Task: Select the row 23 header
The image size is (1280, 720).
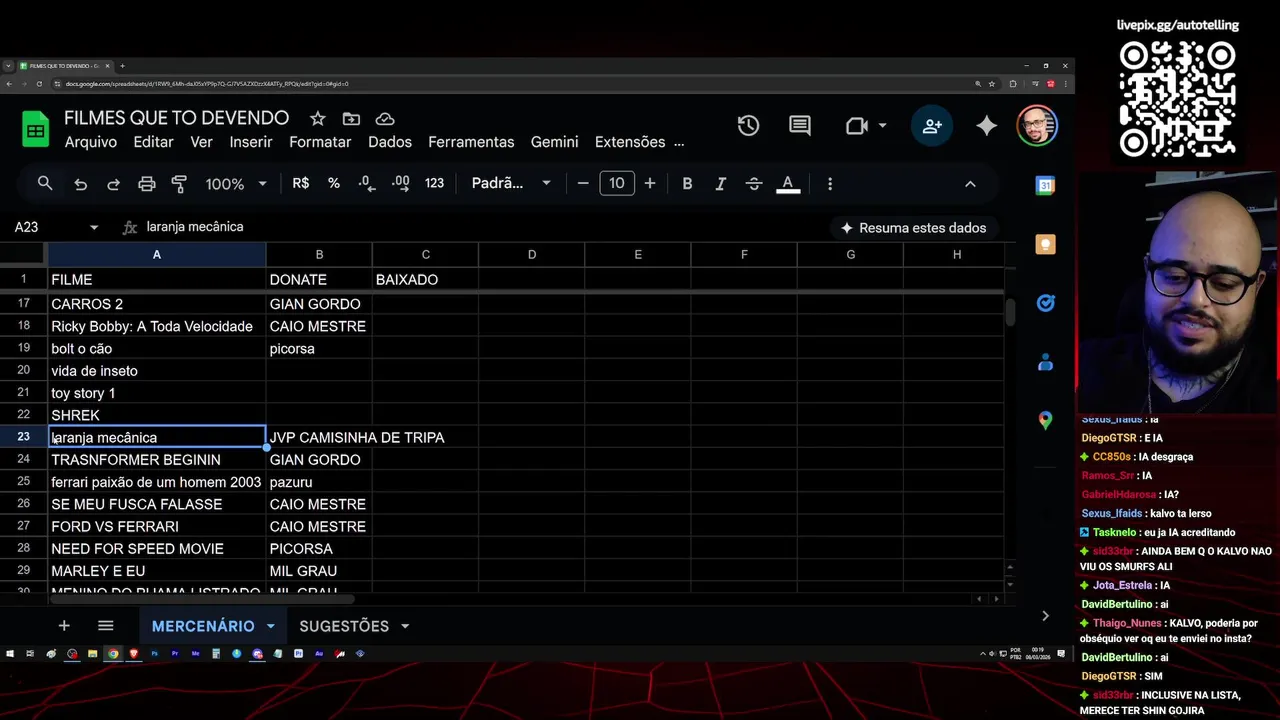Action: (24, 437)
